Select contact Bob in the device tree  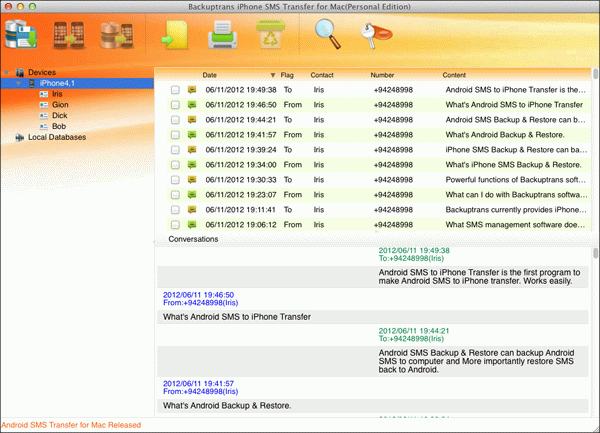point(59,126)
